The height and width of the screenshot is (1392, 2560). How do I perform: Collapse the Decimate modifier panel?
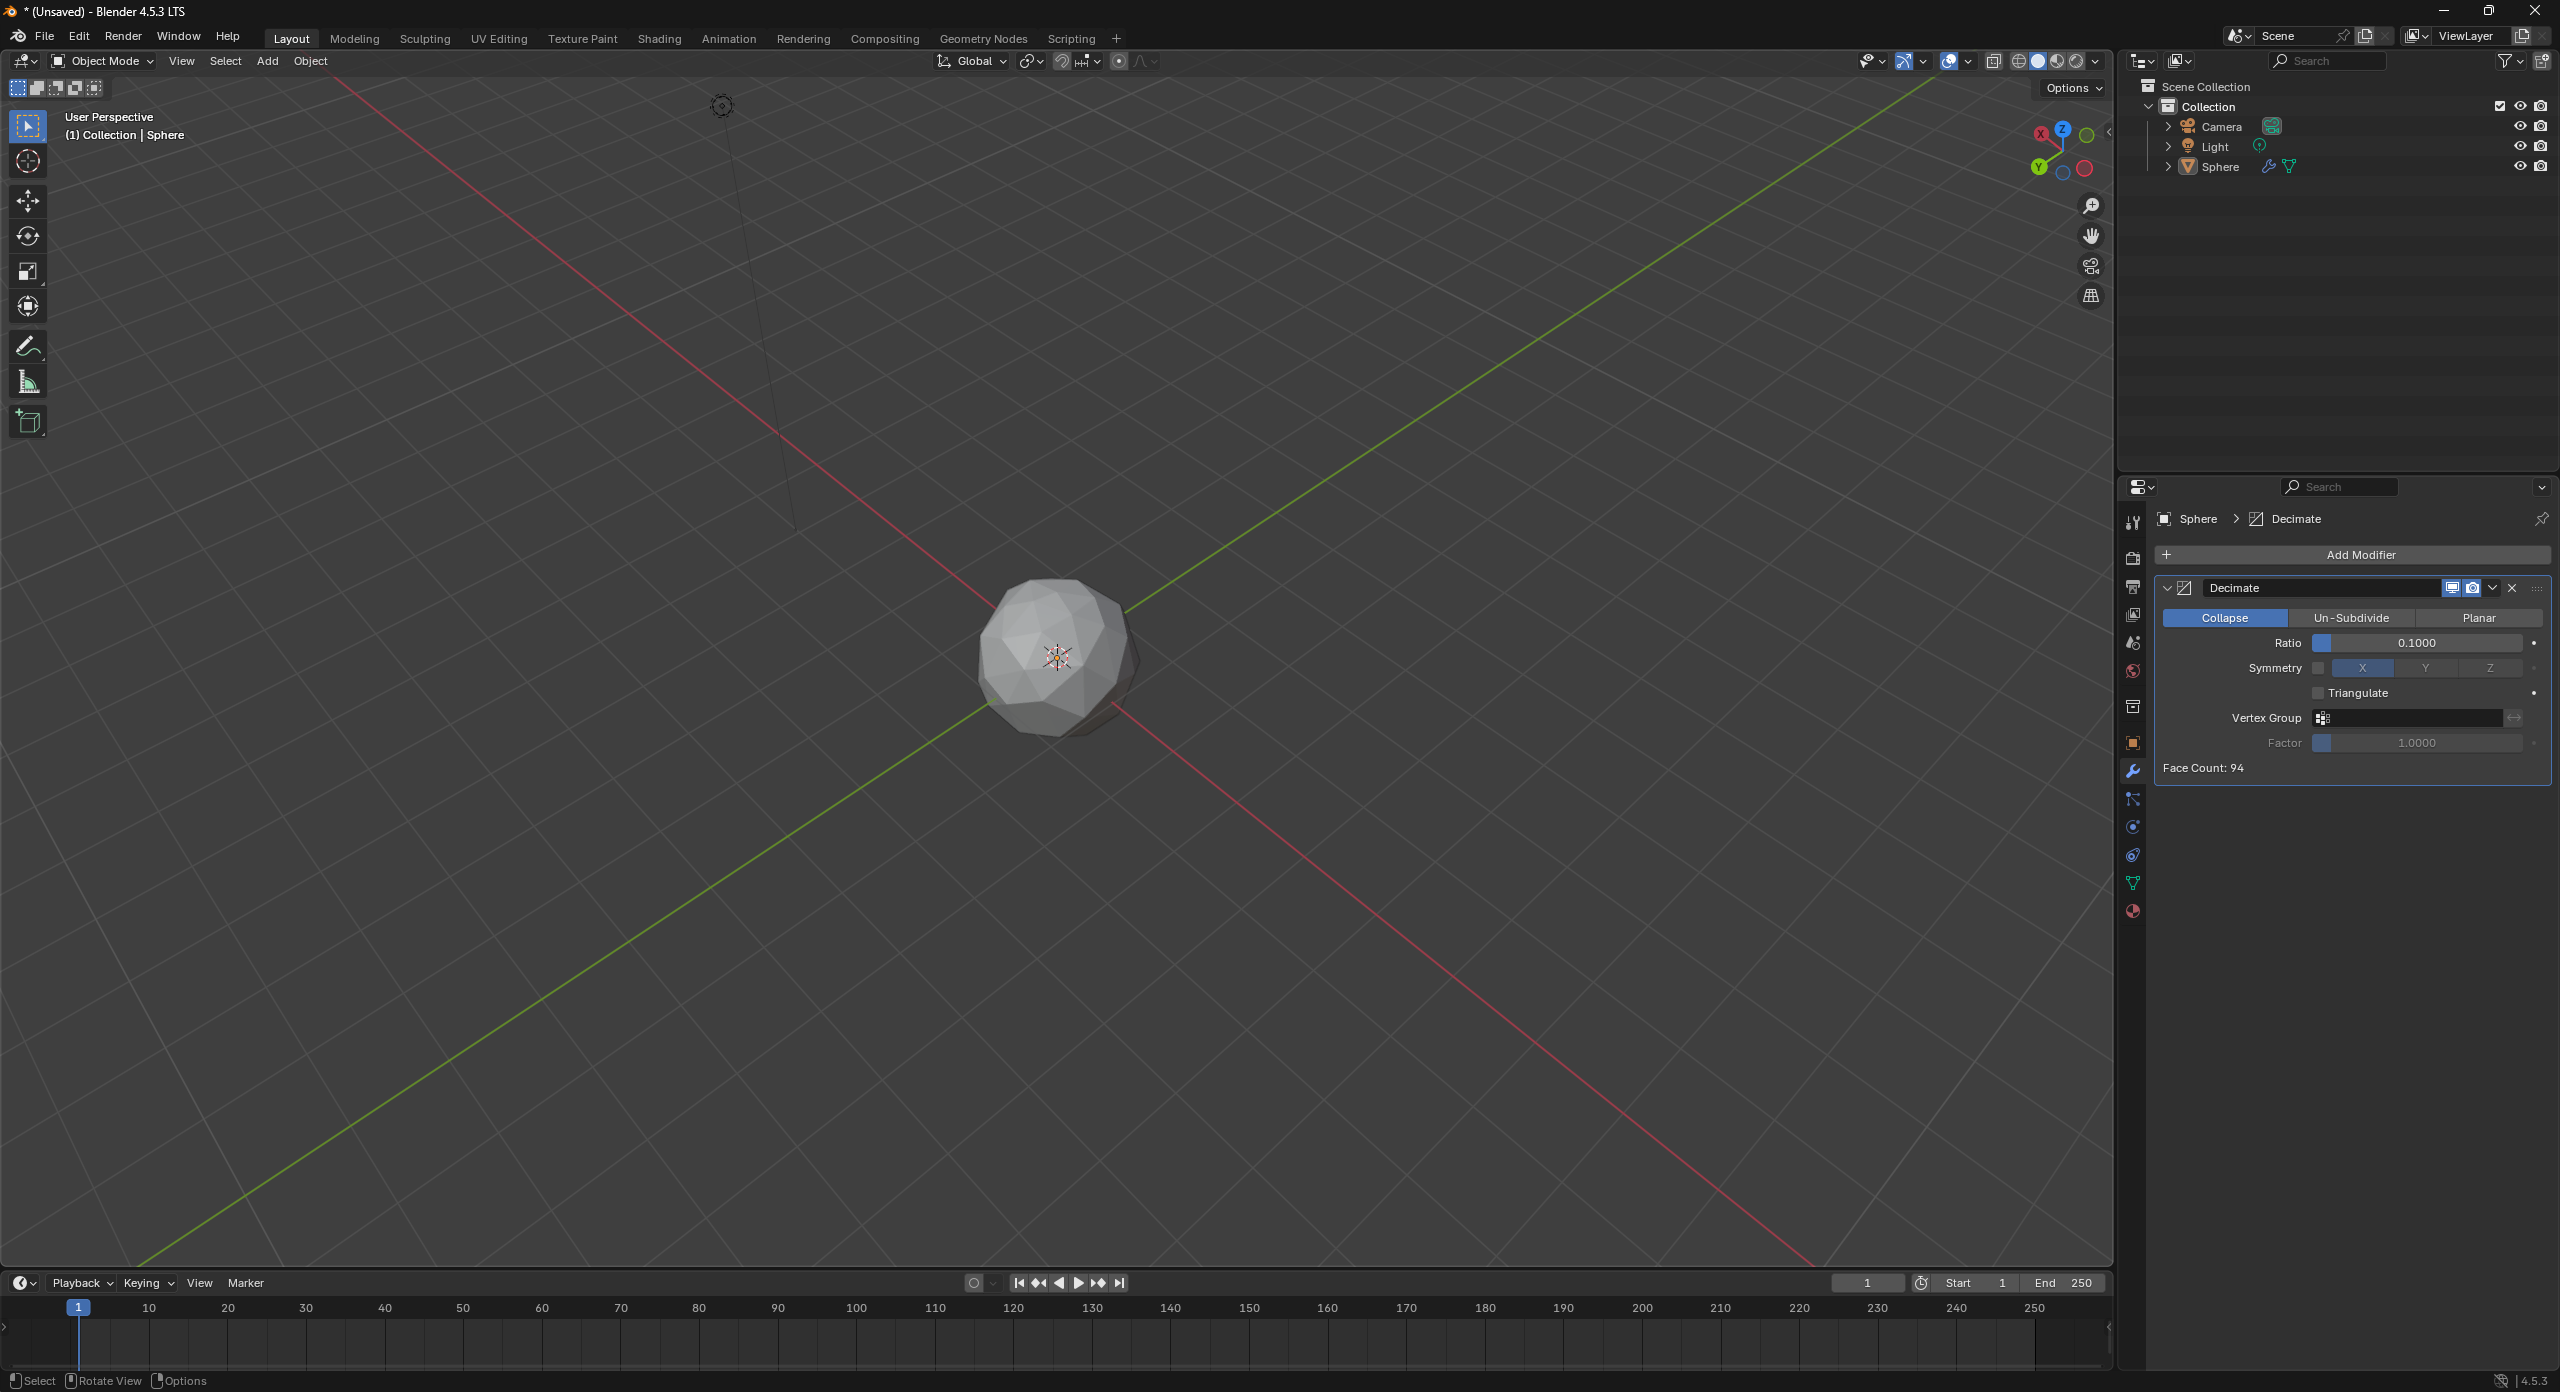click(x=2167, y=588)
